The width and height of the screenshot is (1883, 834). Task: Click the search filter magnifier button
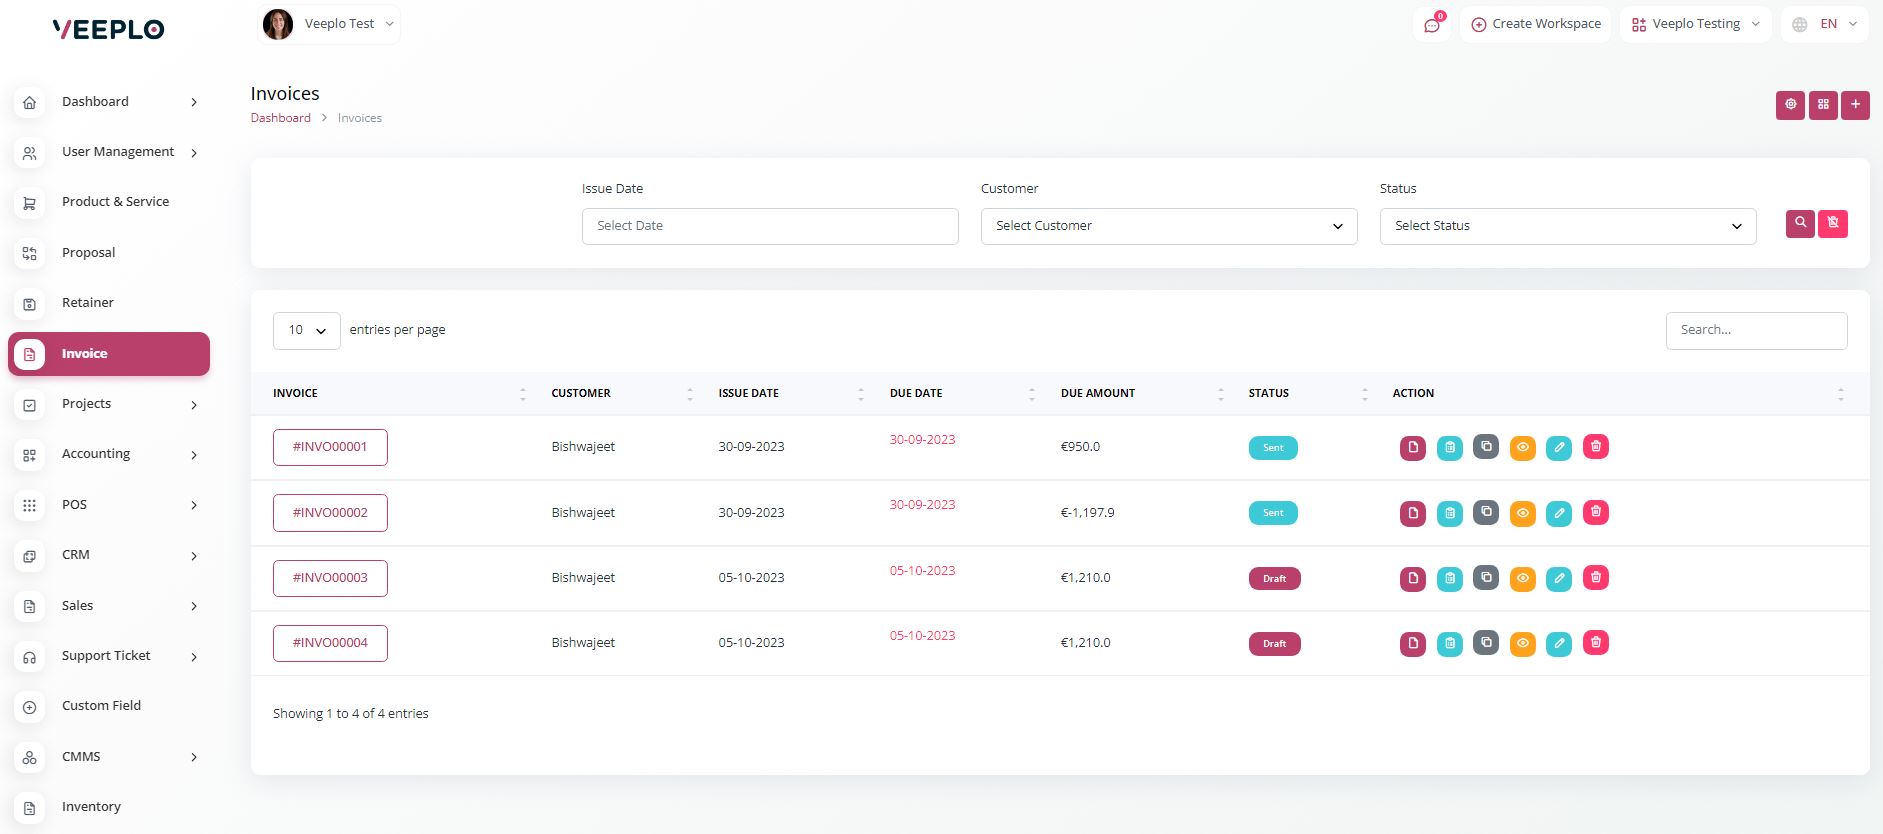pyautogui.click(x=1800, y=224)
